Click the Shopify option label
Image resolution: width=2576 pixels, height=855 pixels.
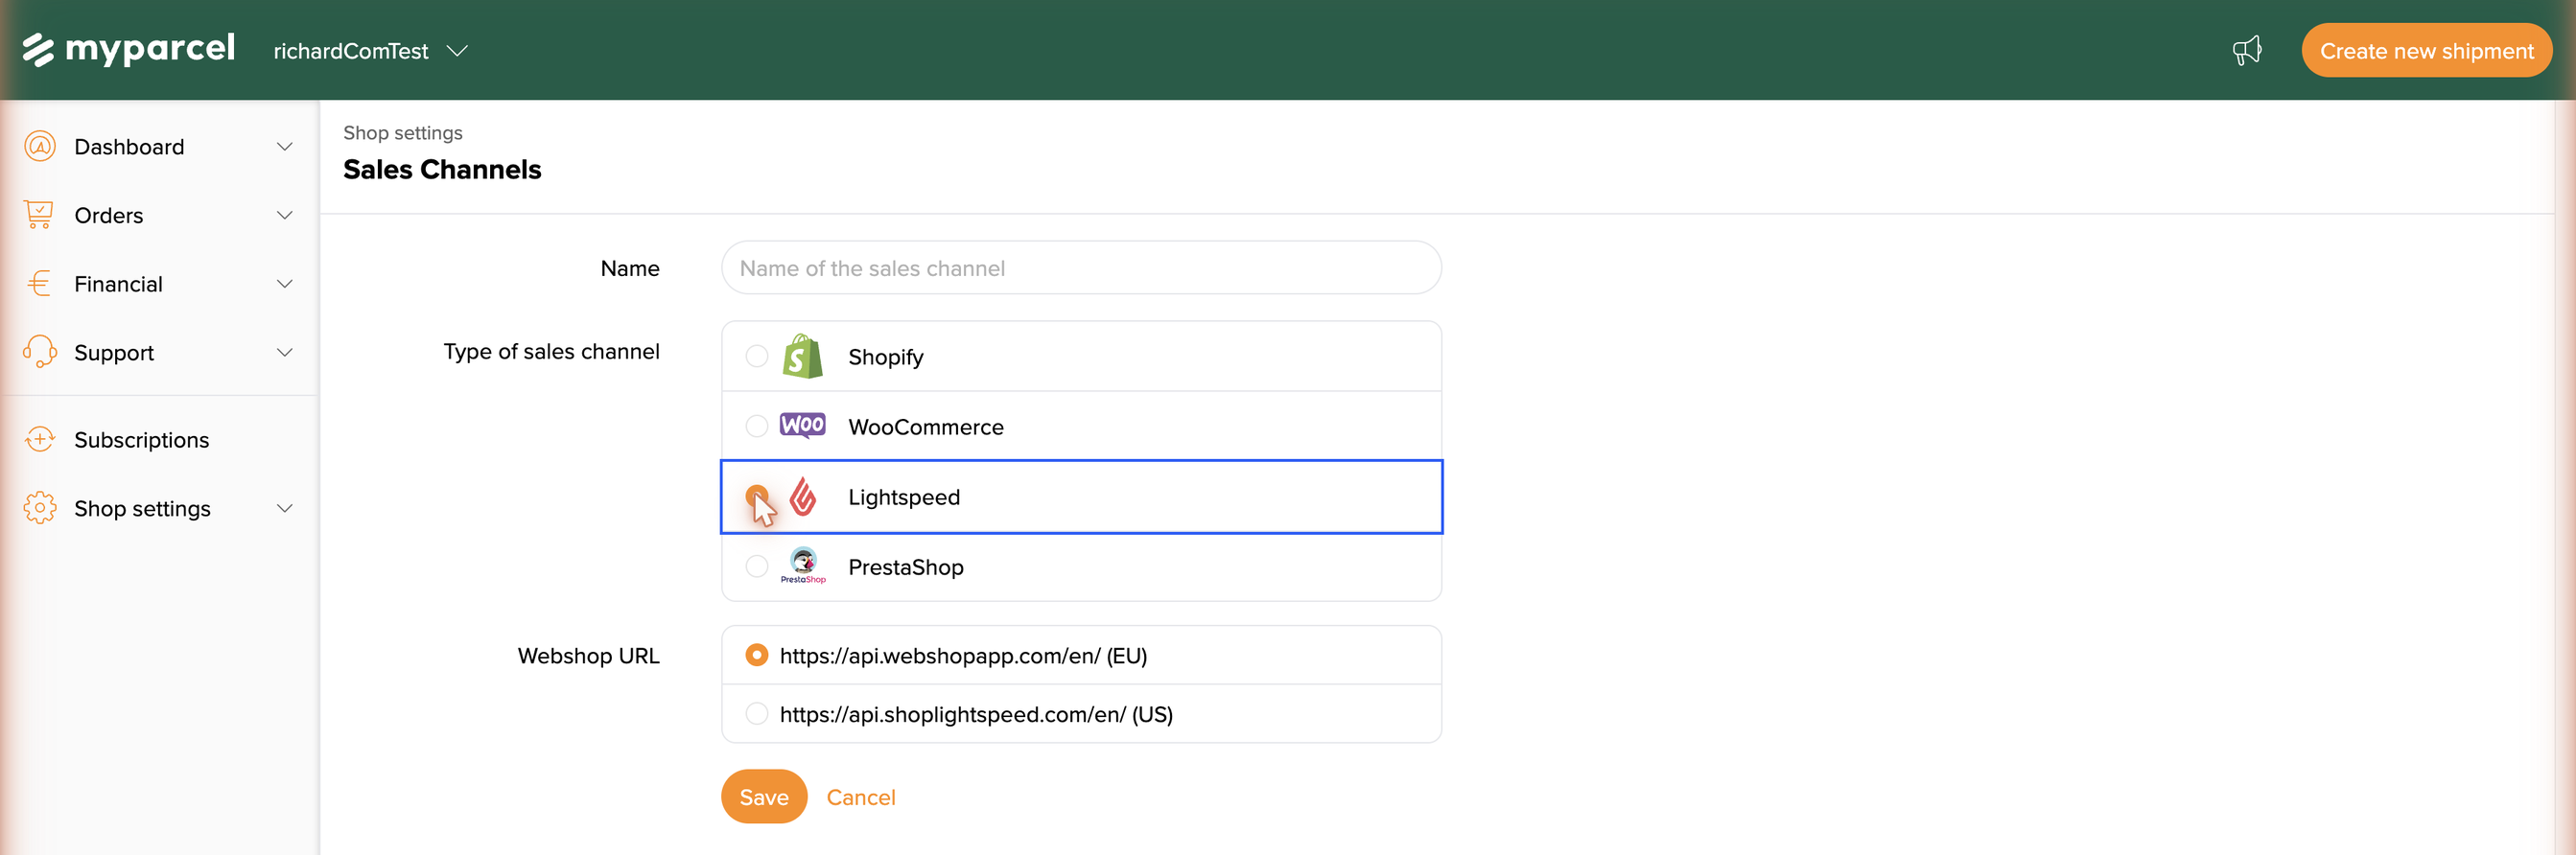tap(886, 357)
